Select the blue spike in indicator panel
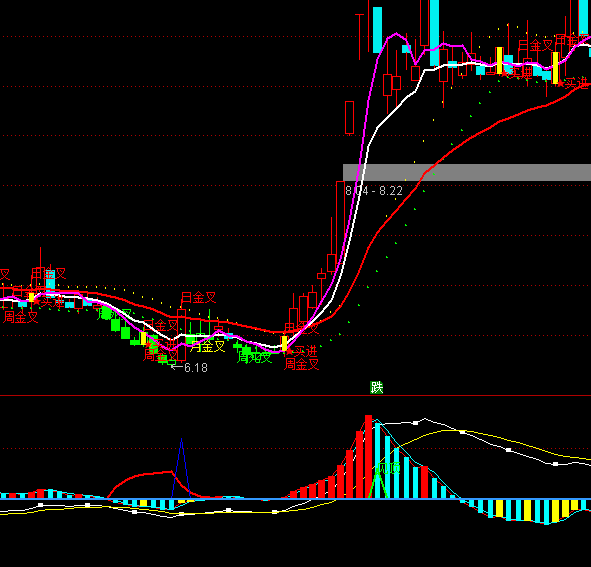Screen dimensions: 591x567 coord(182,468)
